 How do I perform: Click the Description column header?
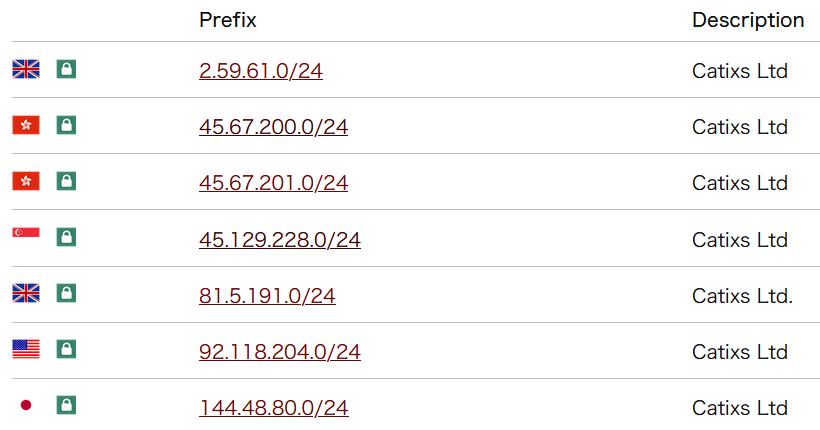[748, 20]
